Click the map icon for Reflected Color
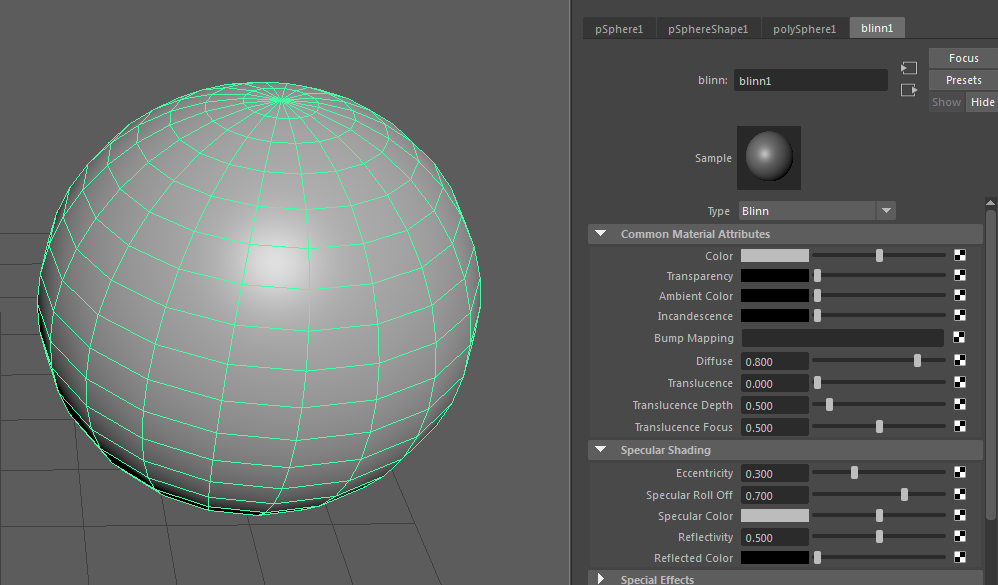 [x=960, y=558]
